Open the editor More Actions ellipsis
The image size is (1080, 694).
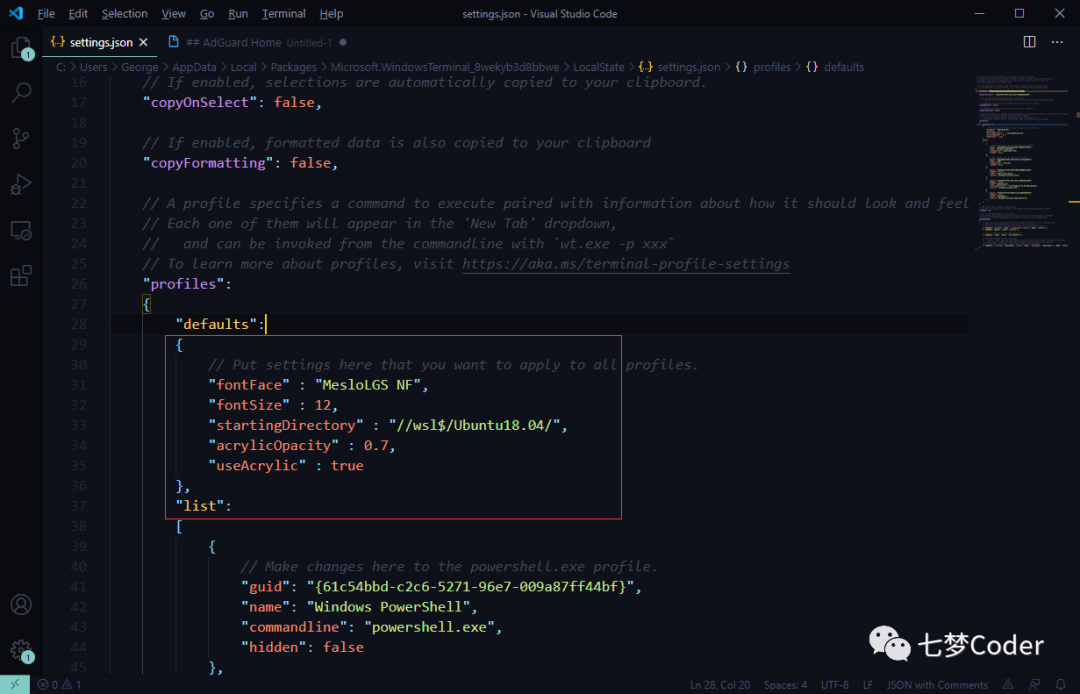1057,42
